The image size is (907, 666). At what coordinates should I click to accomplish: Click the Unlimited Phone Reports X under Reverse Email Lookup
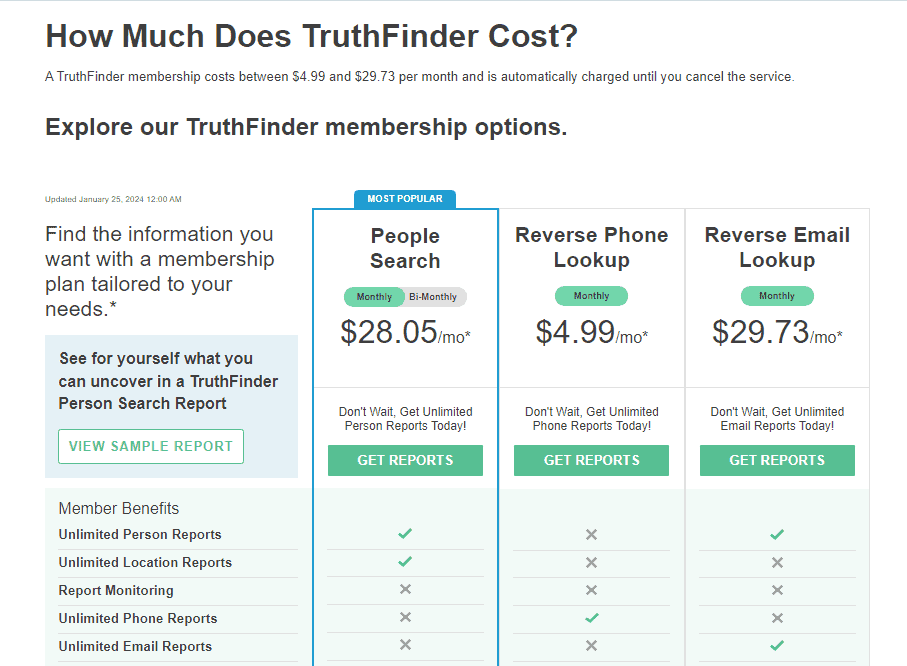777,618
